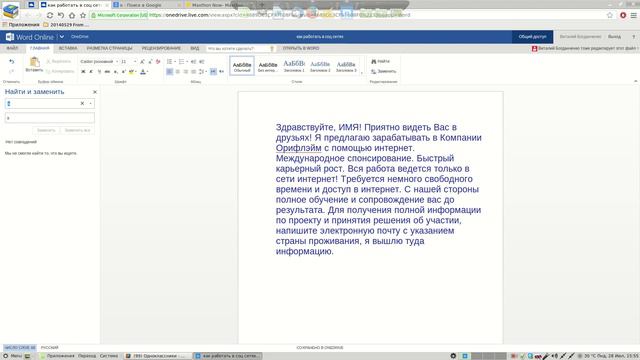Click Заменить (Replace) in editing group
Screen dimensions: 640x360
(x=384, y=71)
